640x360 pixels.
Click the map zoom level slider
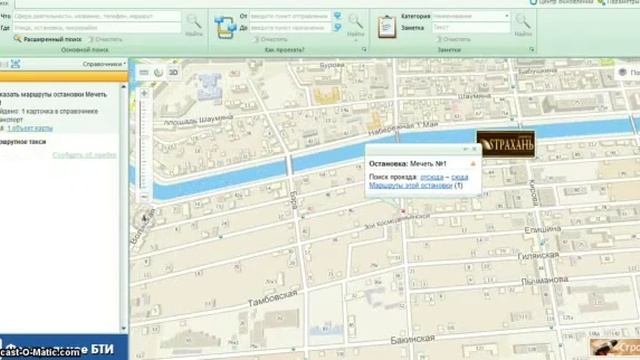click(144, 145)
